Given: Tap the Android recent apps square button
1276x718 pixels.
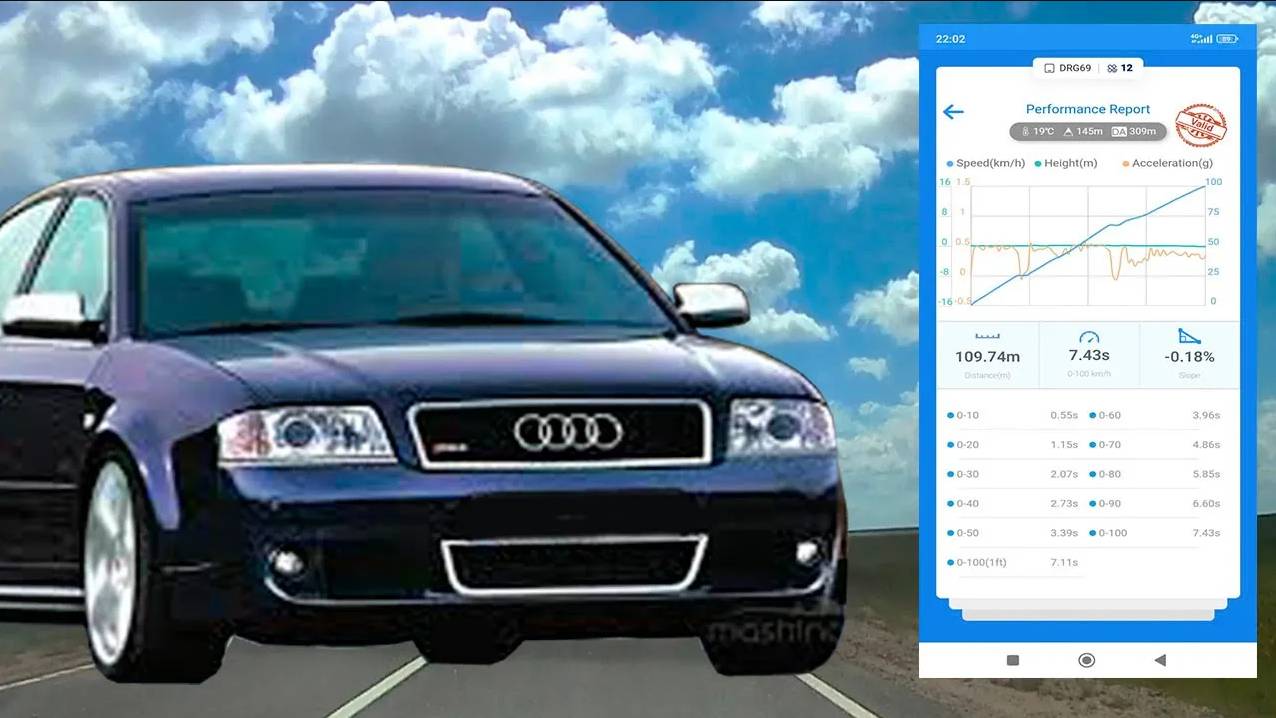Looking at the screenshot, I should [1012, 660].
